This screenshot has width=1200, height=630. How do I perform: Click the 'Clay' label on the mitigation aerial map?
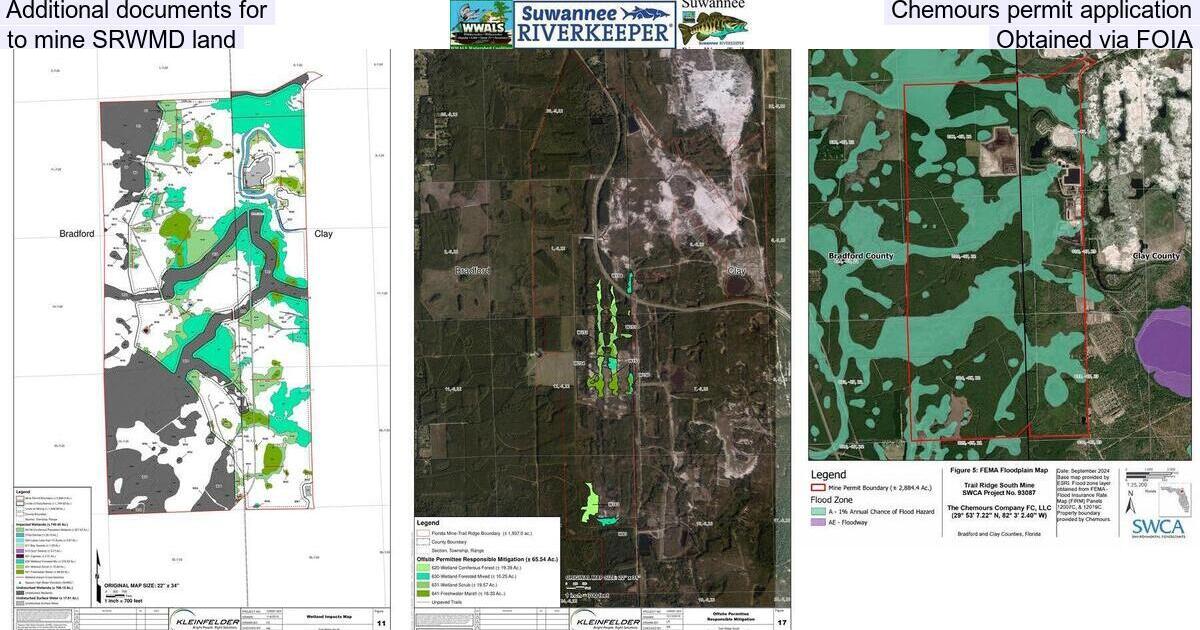click(737, 271)
